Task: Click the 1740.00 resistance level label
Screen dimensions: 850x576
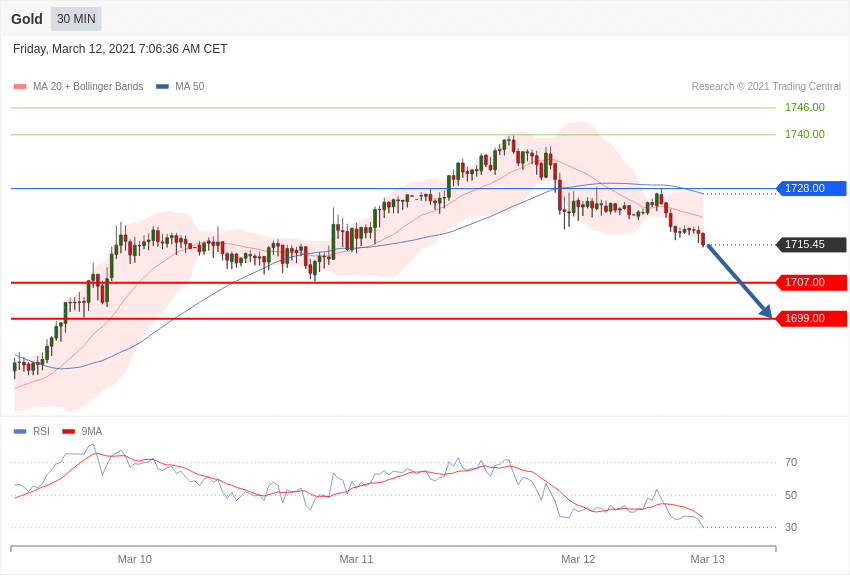Action: point(804,134)
